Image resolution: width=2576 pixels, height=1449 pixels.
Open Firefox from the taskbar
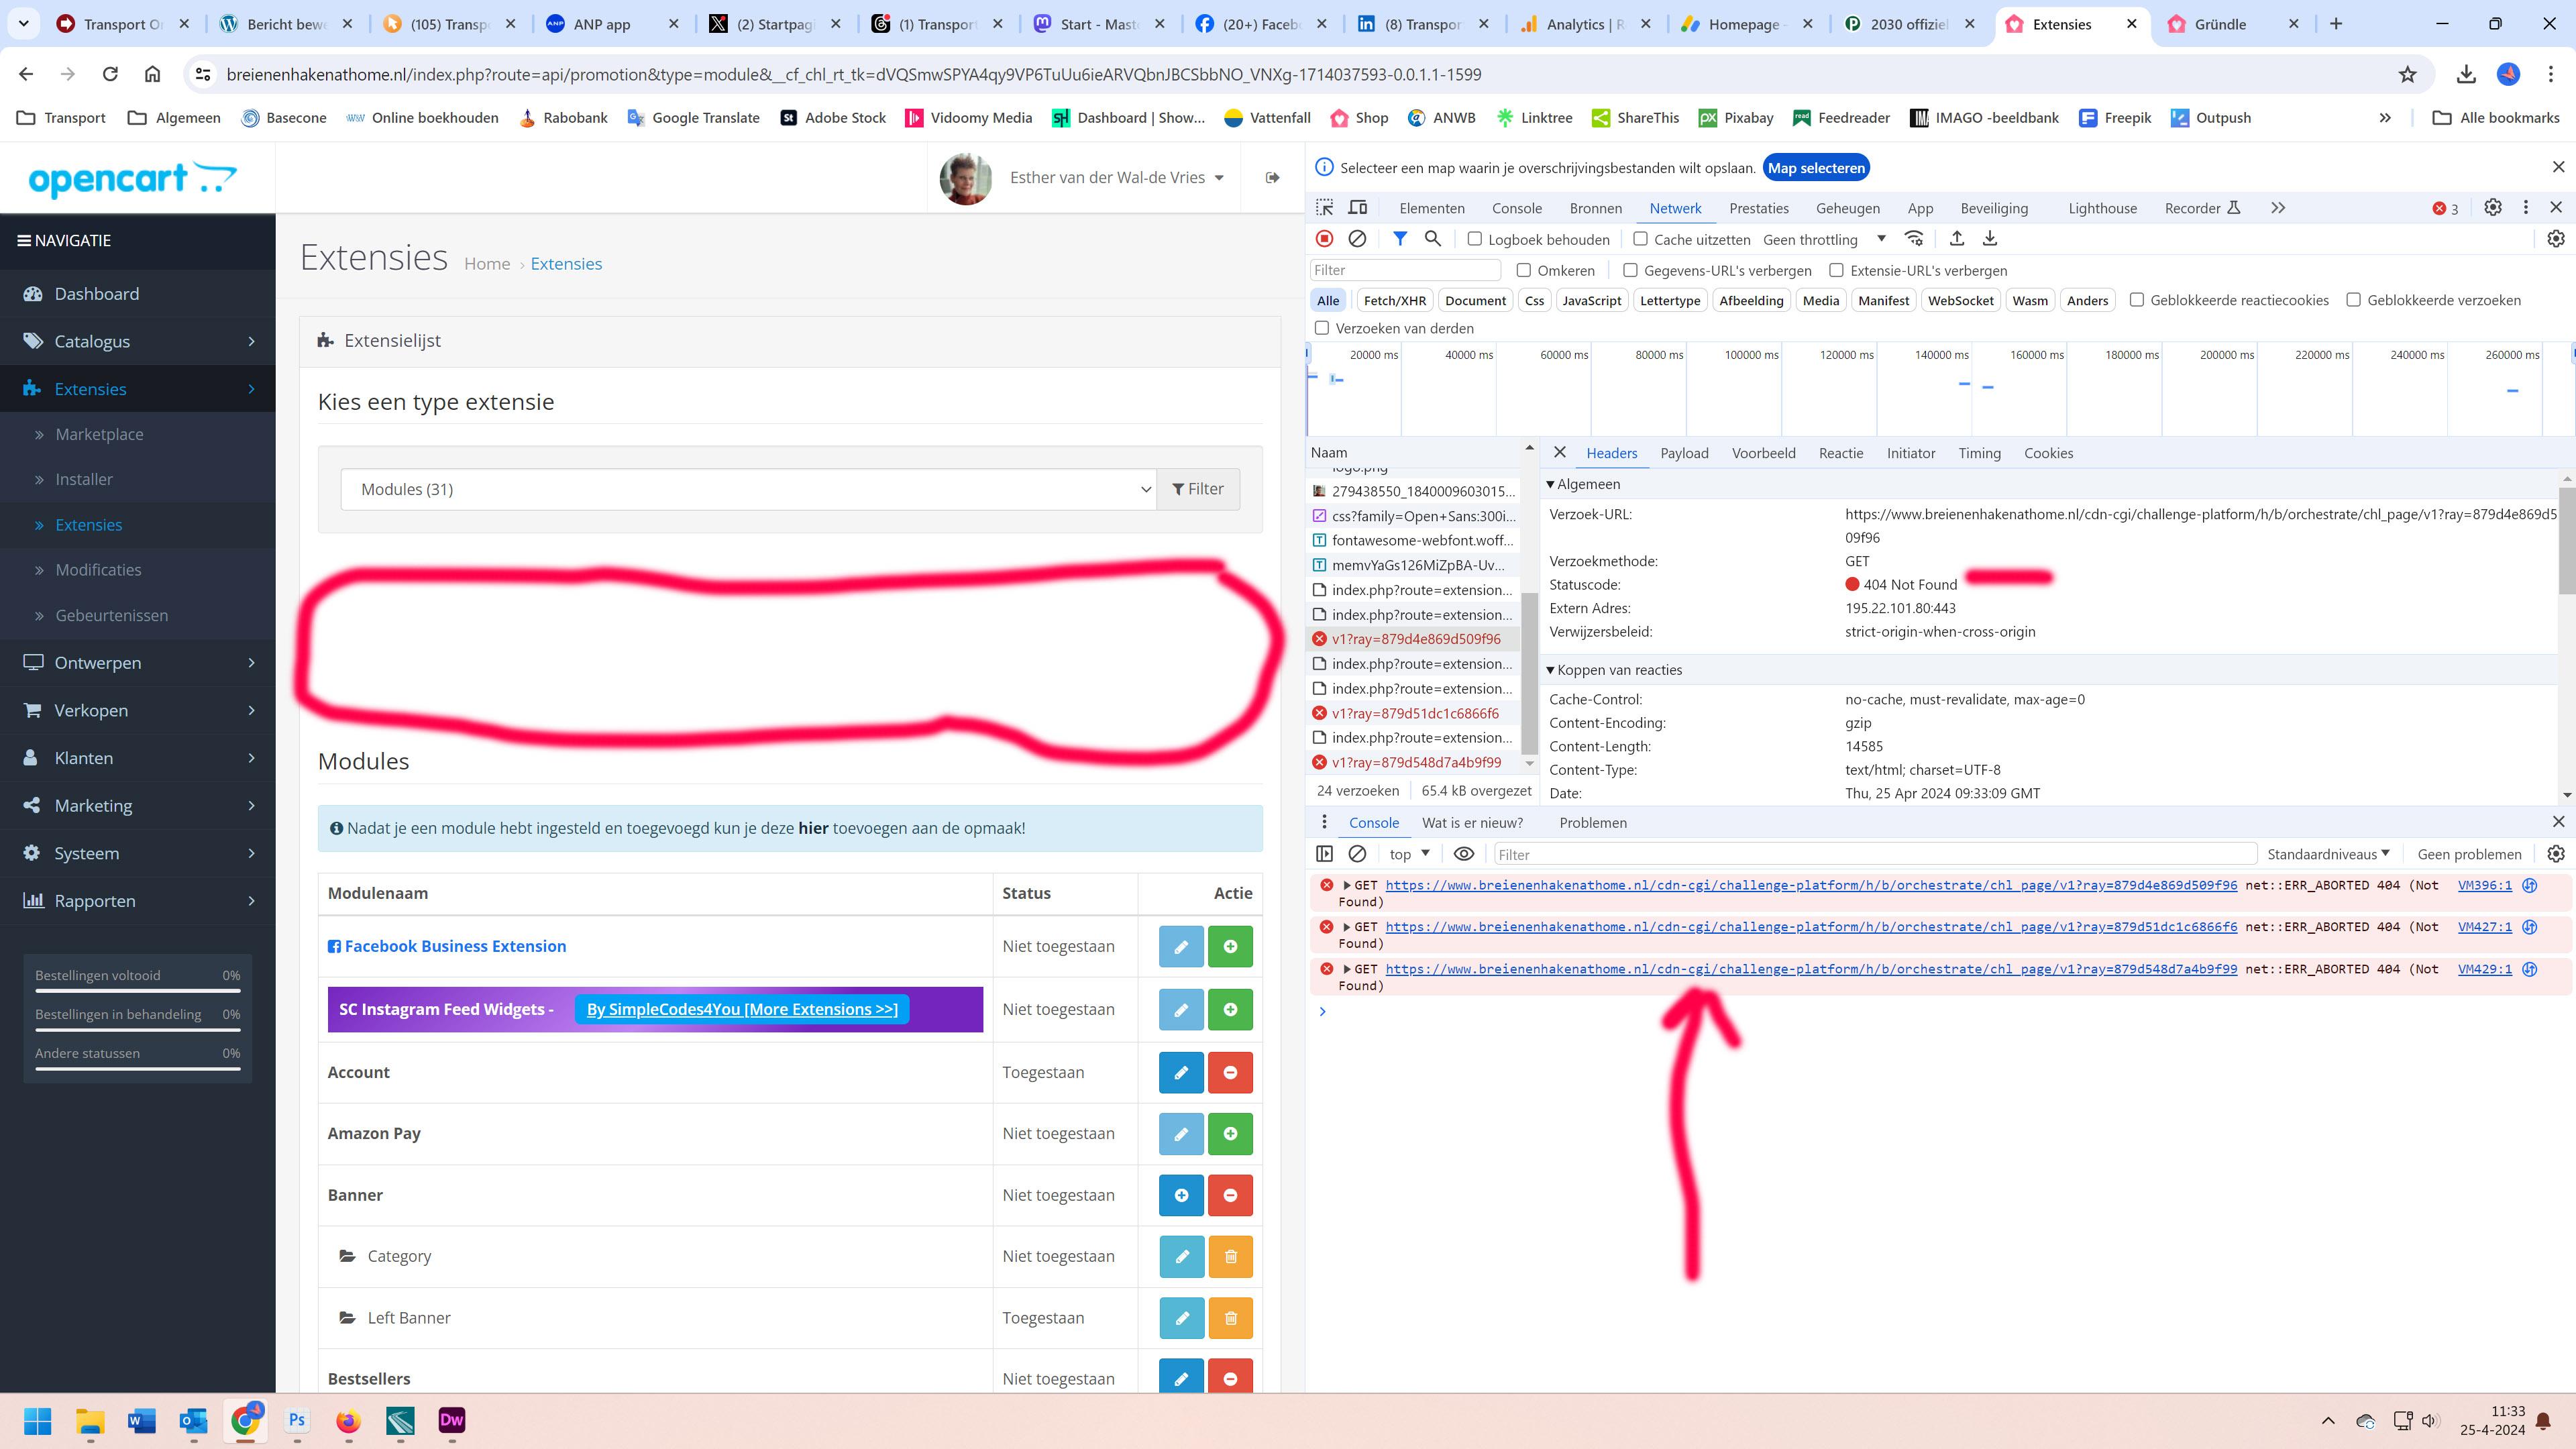click(348, 1421)
